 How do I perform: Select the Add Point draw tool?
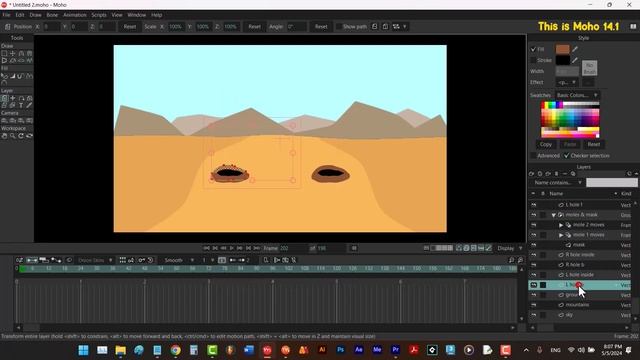click(x=21, y=53)
